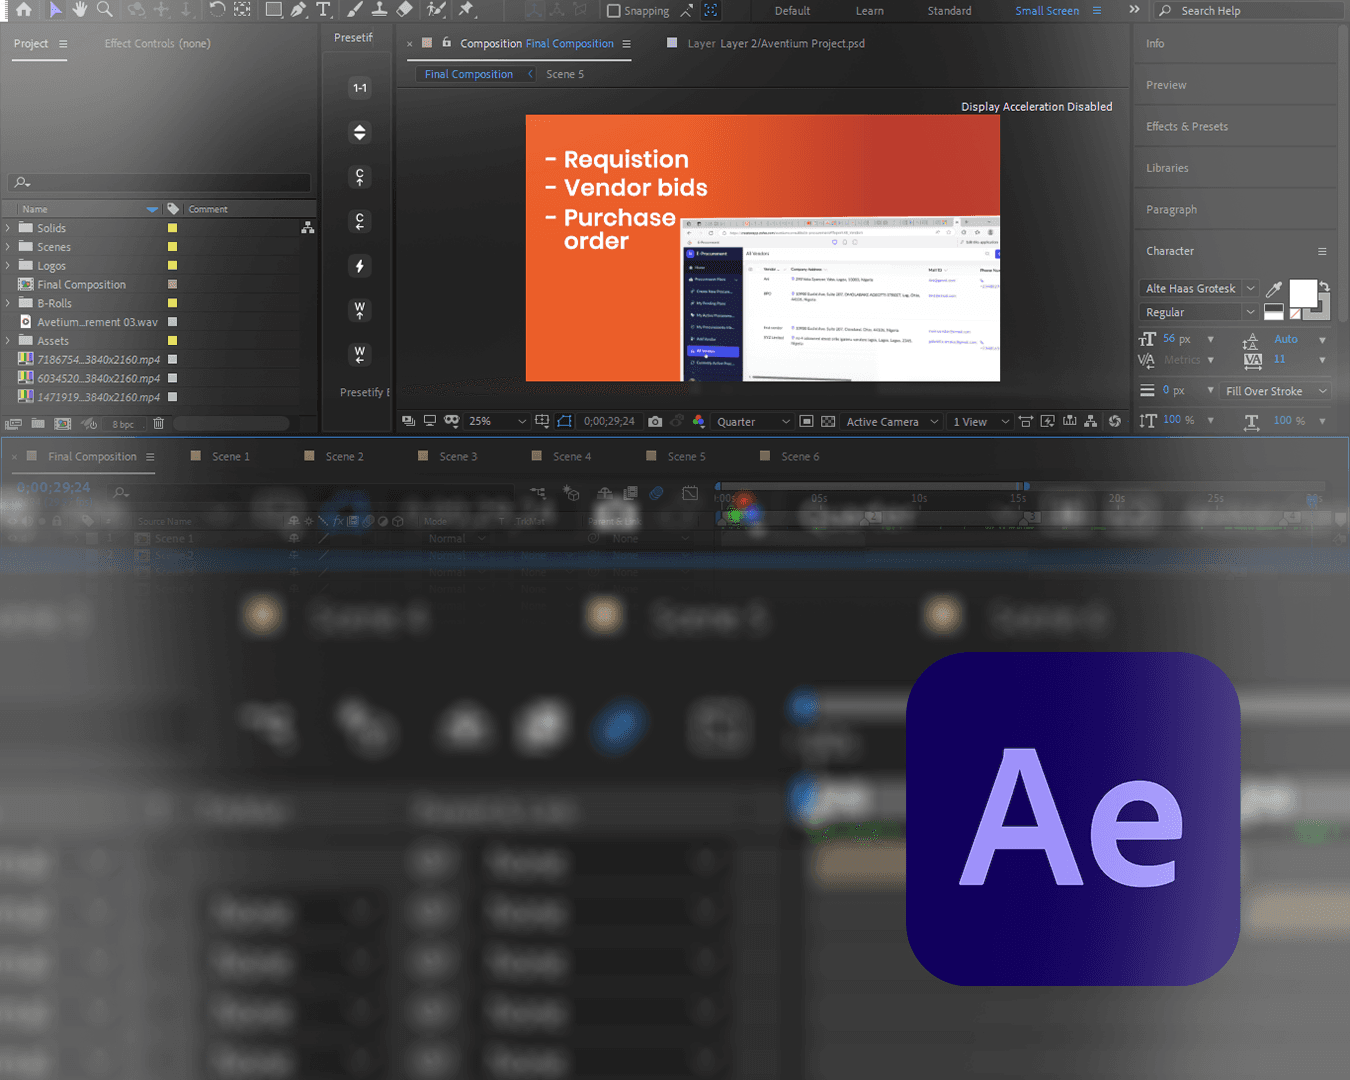
Task: Switch to the Standard workspace
Action: click(x=949, y=11)
